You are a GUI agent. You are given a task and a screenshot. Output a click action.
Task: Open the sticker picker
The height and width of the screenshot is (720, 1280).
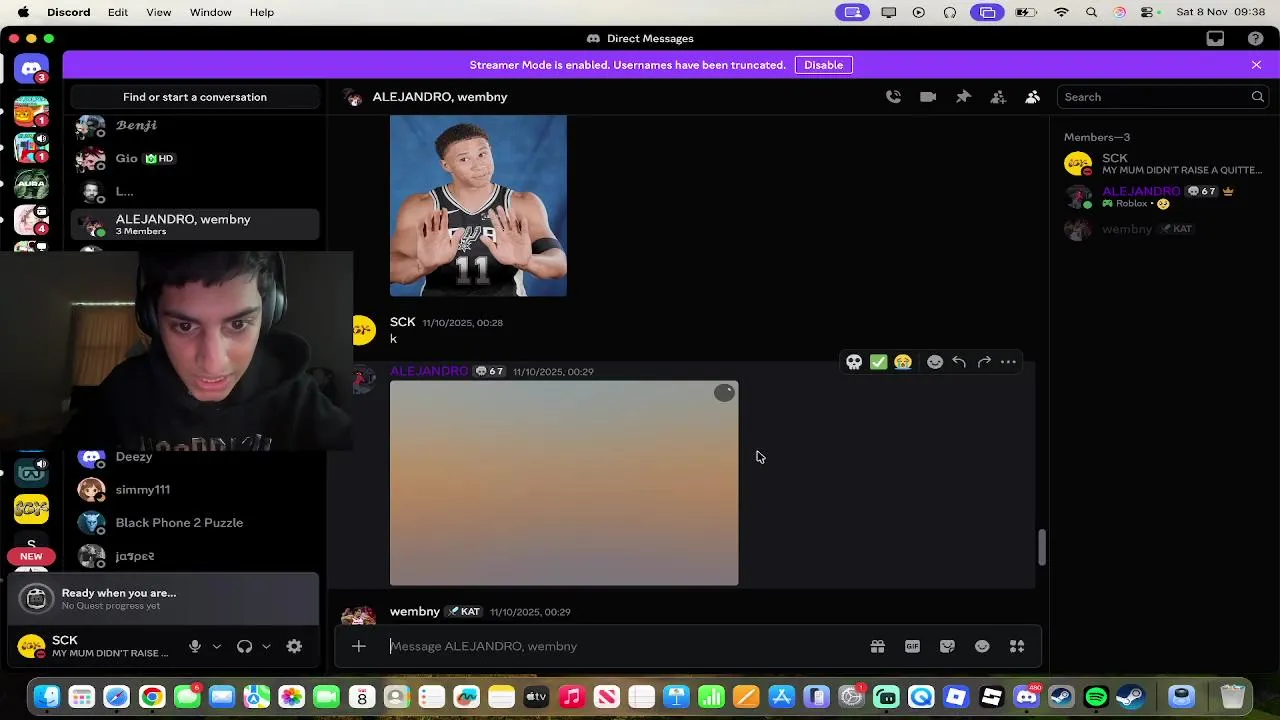tap(947, 647)
